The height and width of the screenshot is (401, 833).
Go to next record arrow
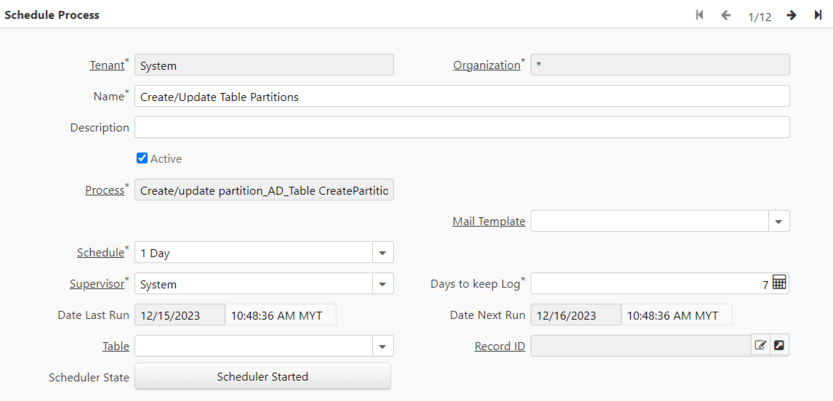point(791,15)
